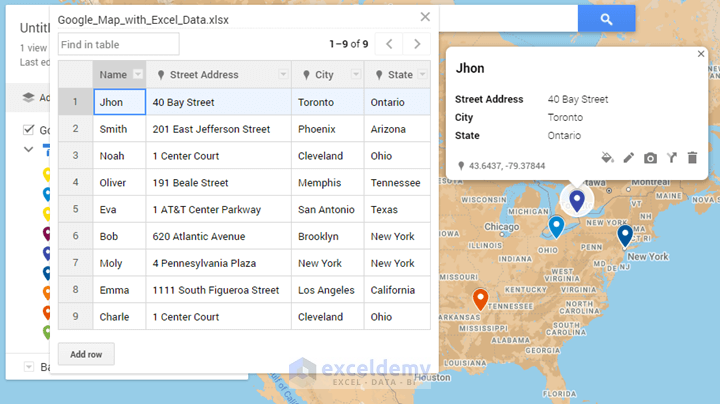Click the Texas state cell
This screenshot has height=404, width=720.
point(397,209)
